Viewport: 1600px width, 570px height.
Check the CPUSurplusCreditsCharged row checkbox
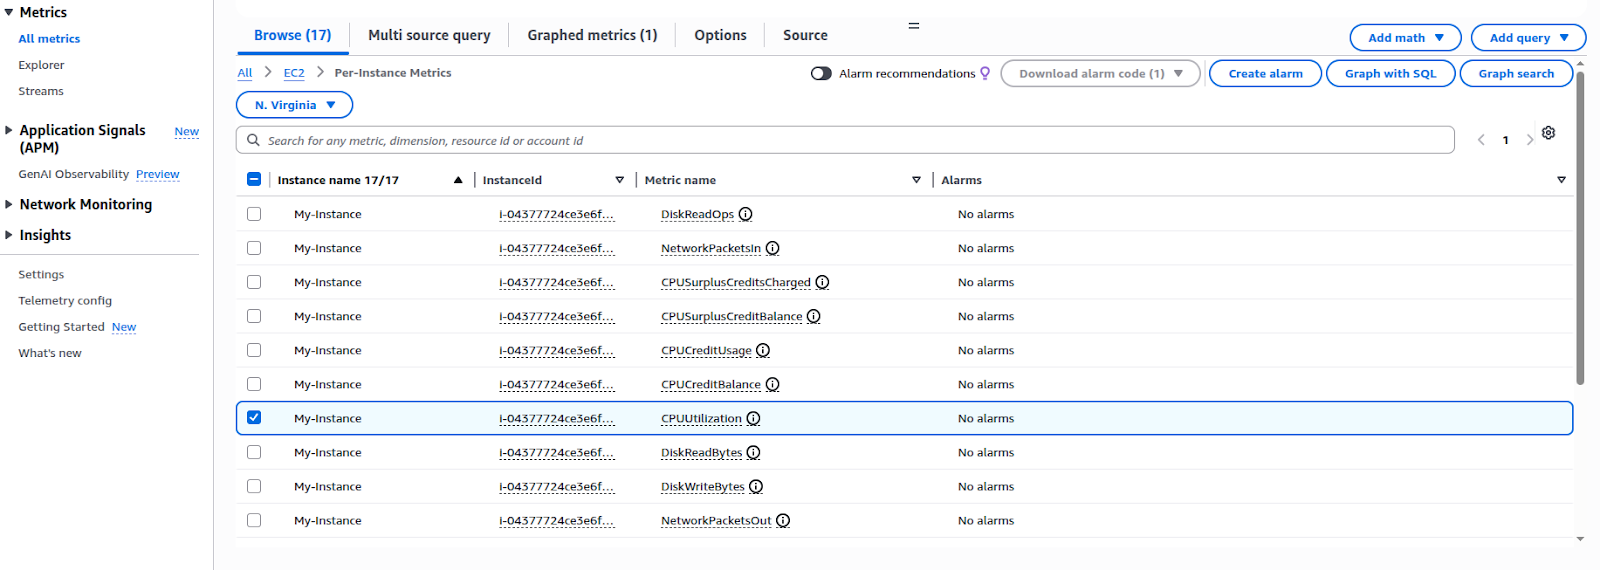[x=254, y=282]
